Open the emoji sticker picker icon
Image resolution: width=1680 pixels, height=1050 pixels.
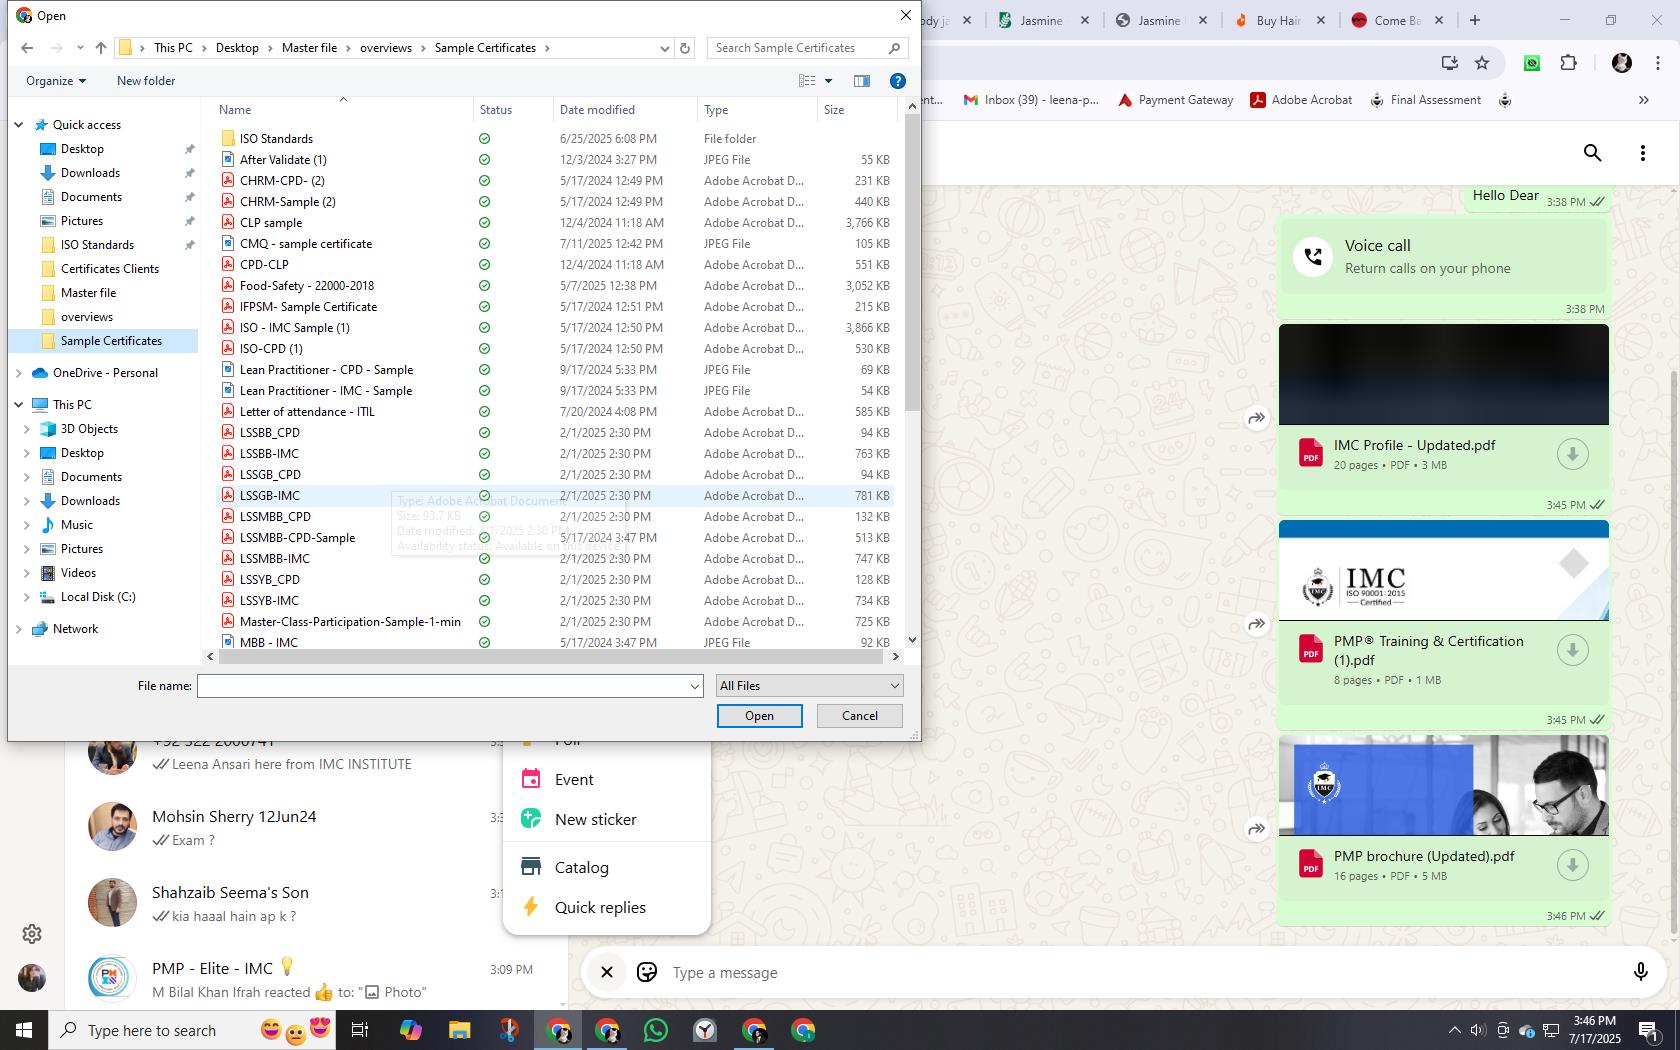click(x=647, y=972)
